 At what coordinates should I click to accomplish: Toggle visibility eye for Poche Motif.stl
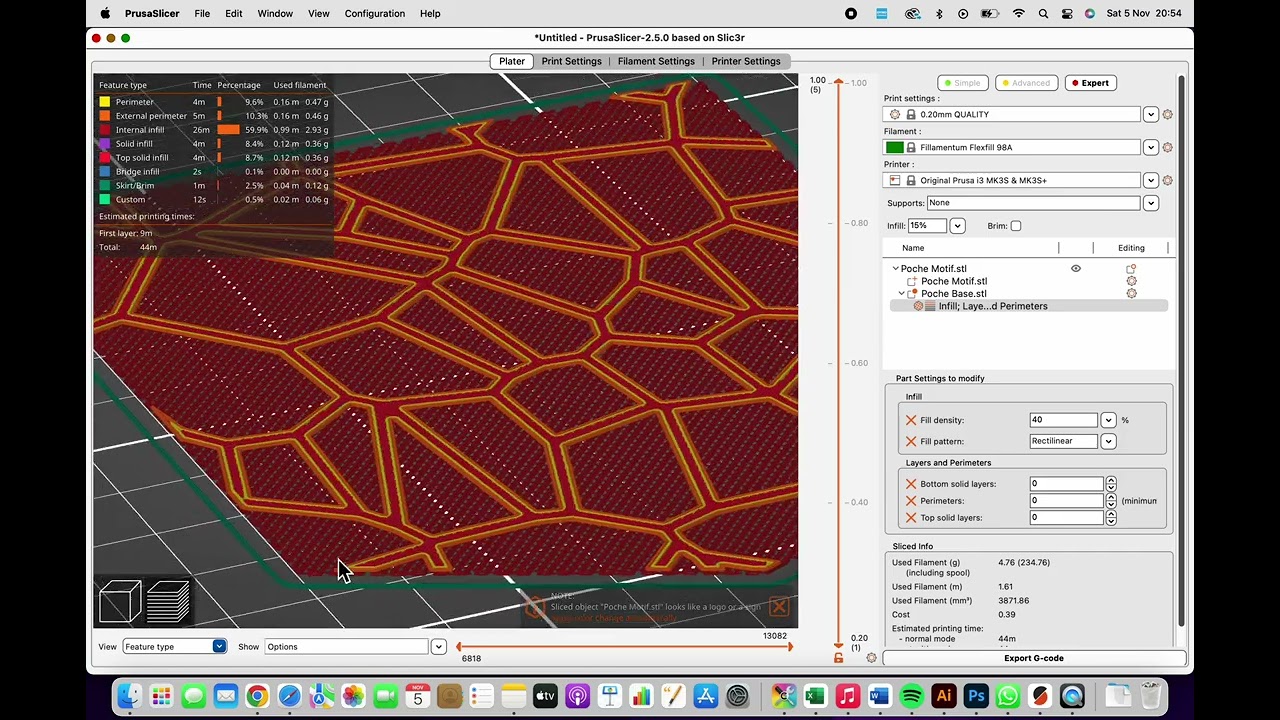[1076, 269]
